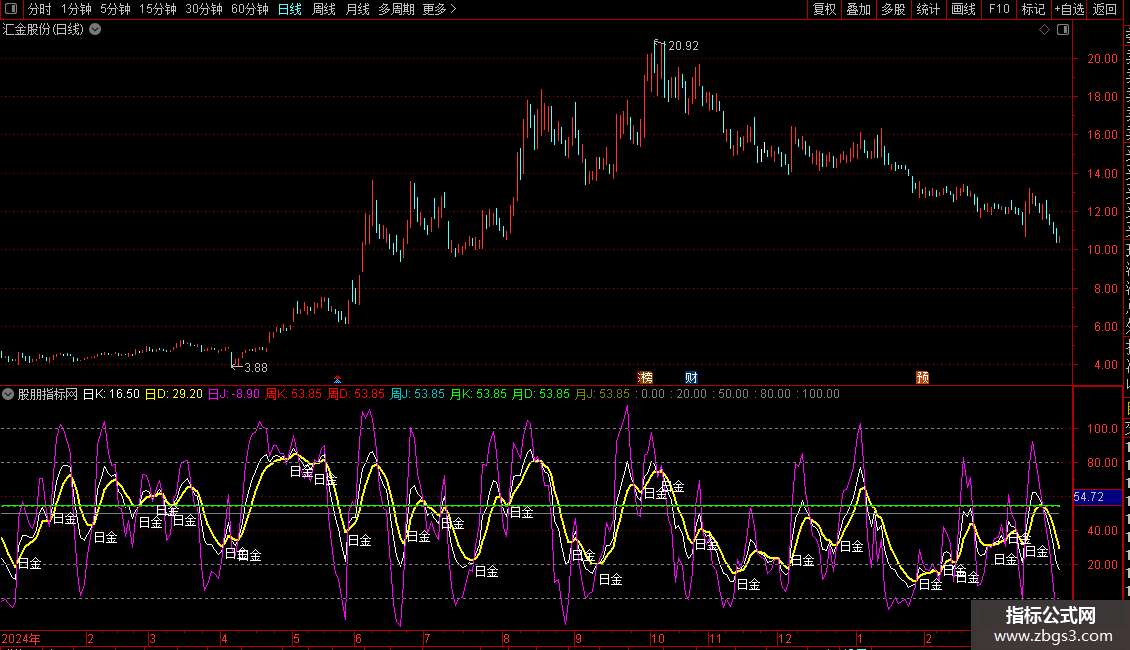Image resolution: width=1130 pixels, height=650 pixels.
Task: Switch to the 周线 weekly chart tab
Action: point(324,9)
